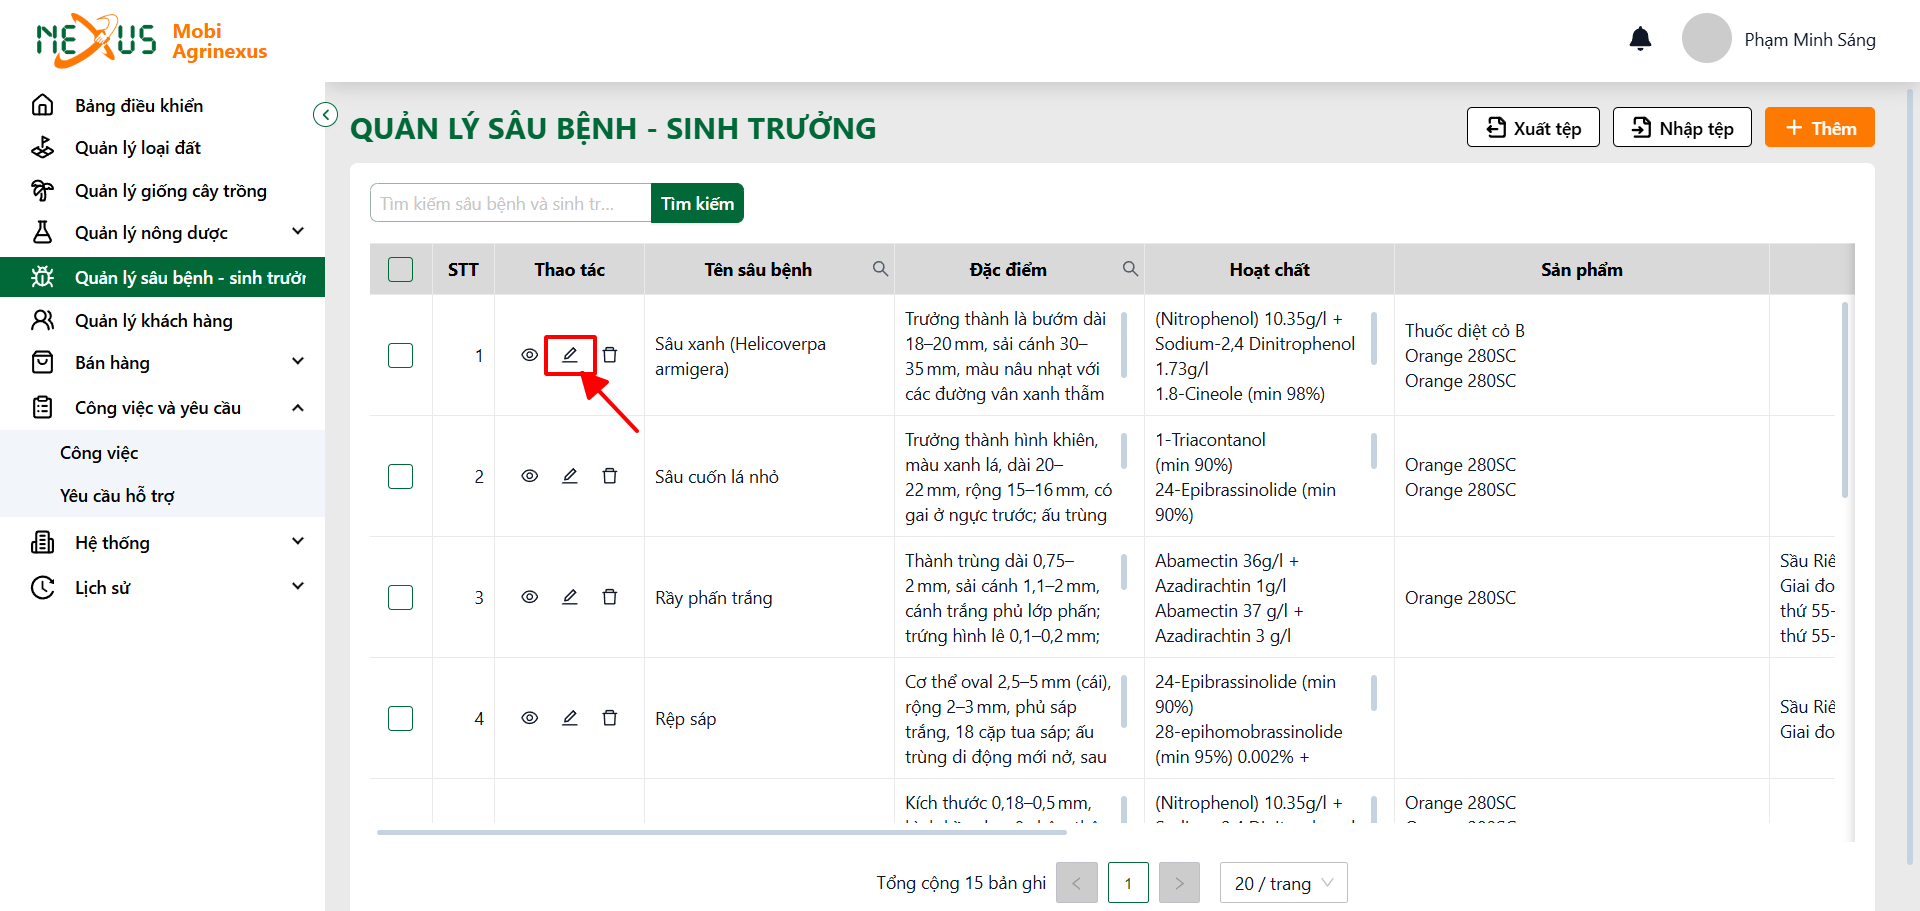Viewport: 1920px width, 911px height.
Task: Click the orange Thêm button
Action: (1820, 127)
